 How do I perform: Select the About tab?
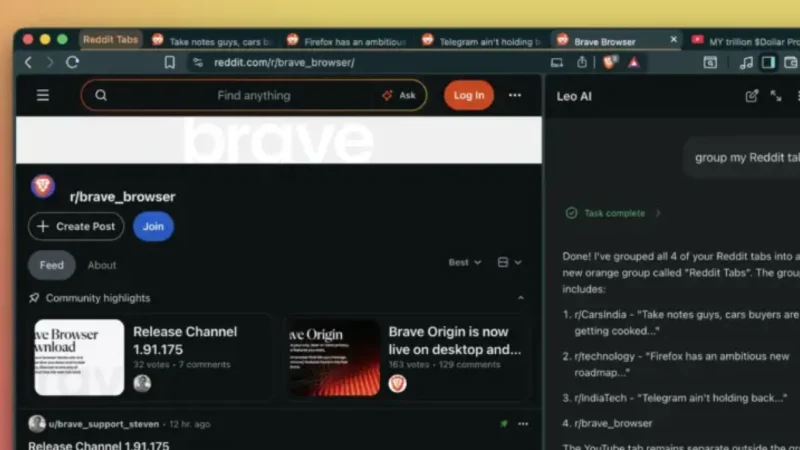click(102, 265)
